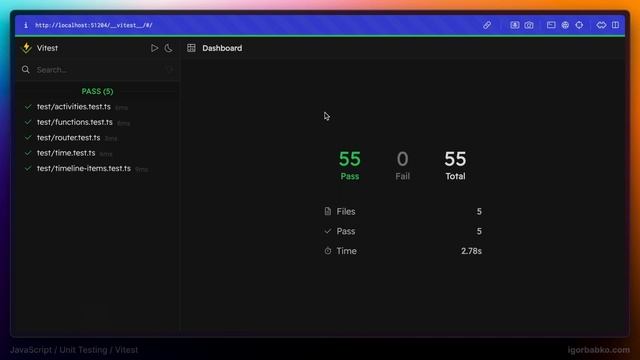Click the Dashboard grid icon

click(191, 48)
